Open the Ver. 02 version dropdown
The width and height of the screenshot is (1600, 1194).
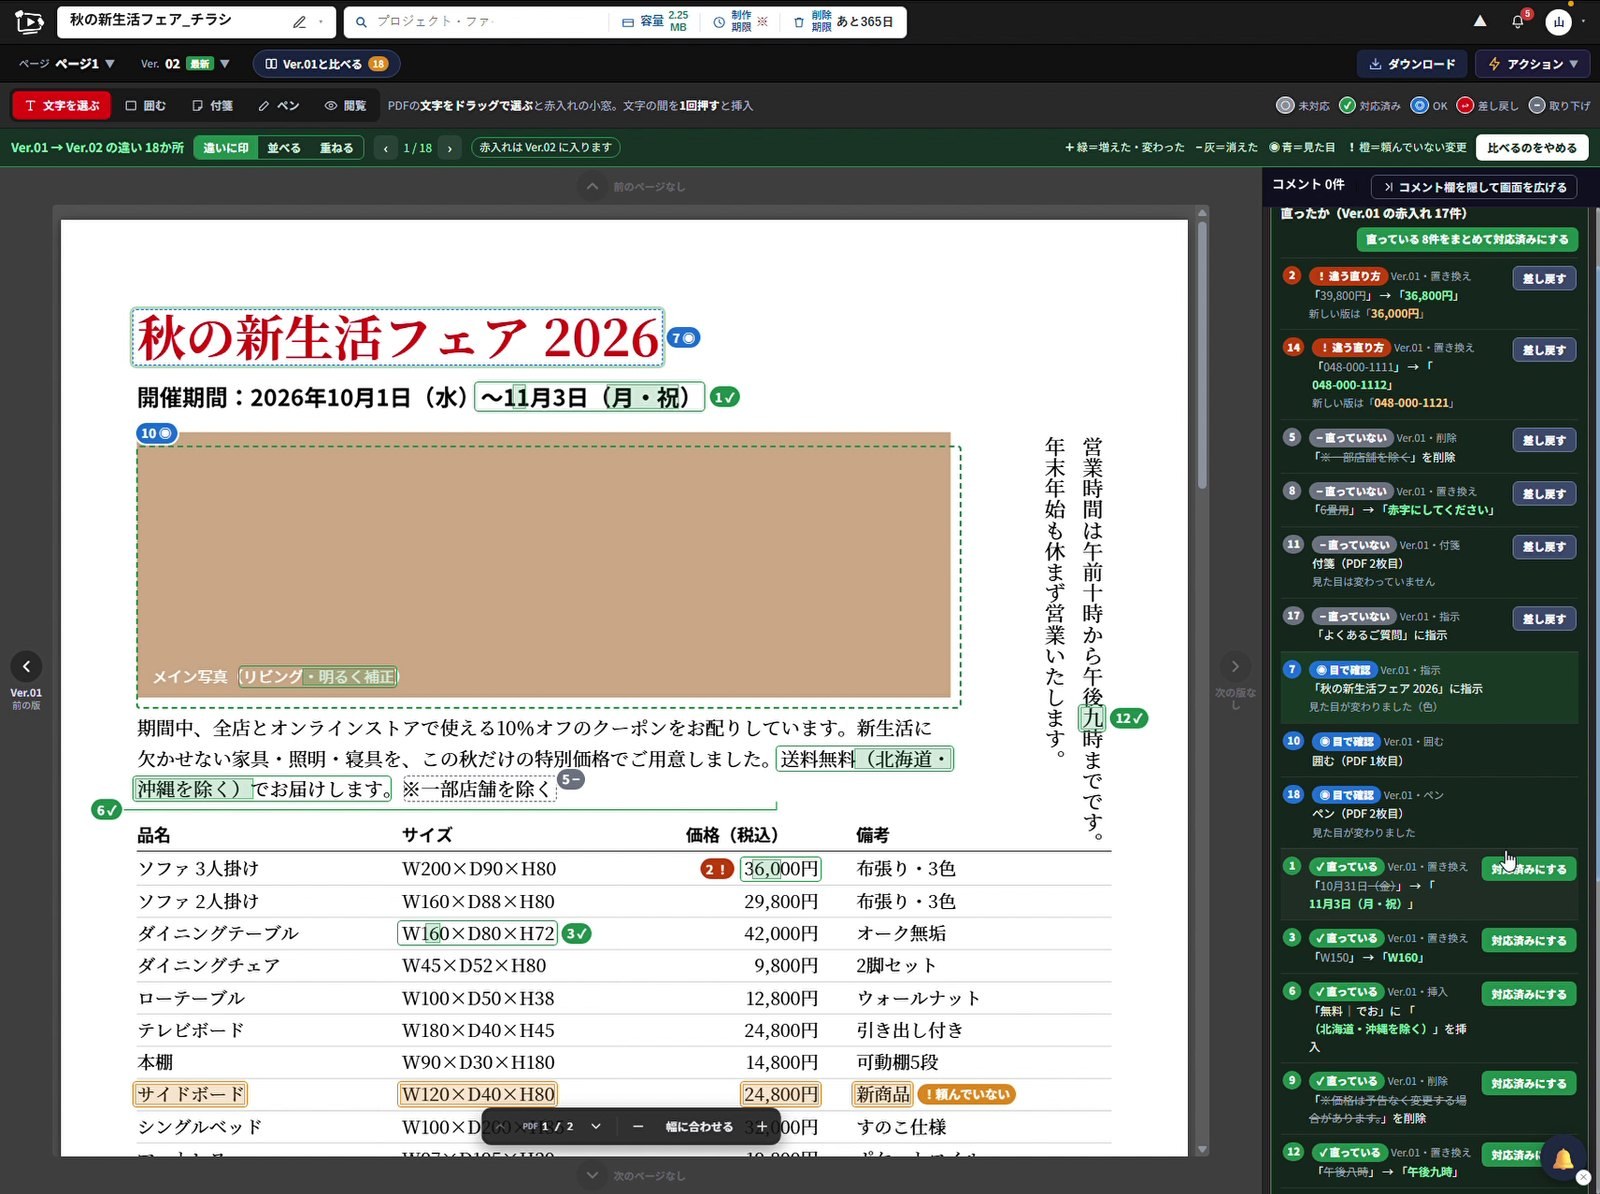coord(186,64)
